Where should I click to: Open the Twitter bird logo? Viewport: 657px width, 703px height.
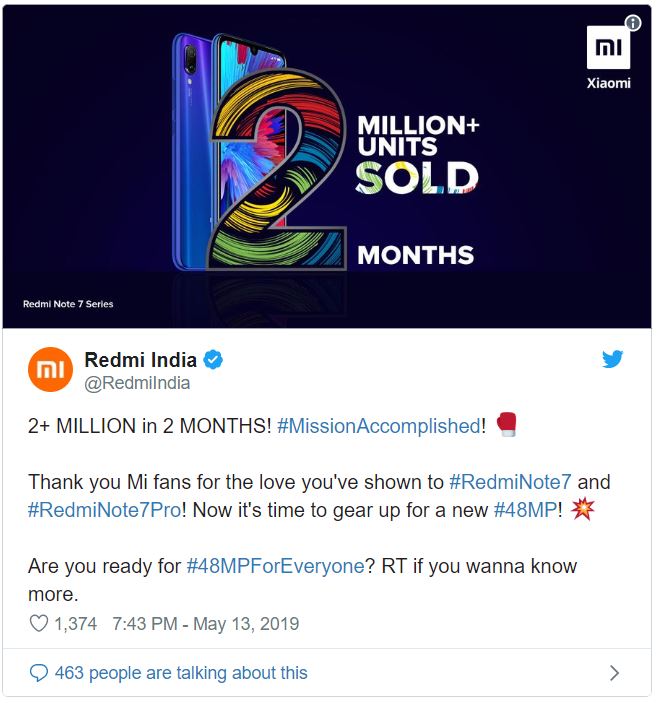612,359
